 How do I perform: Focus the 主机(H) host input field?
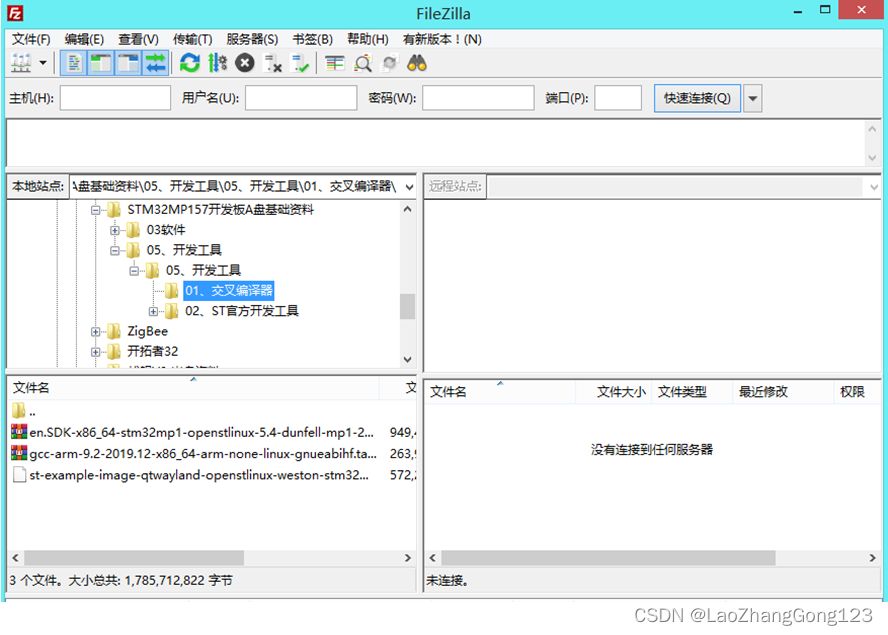[x=116, y=98]
